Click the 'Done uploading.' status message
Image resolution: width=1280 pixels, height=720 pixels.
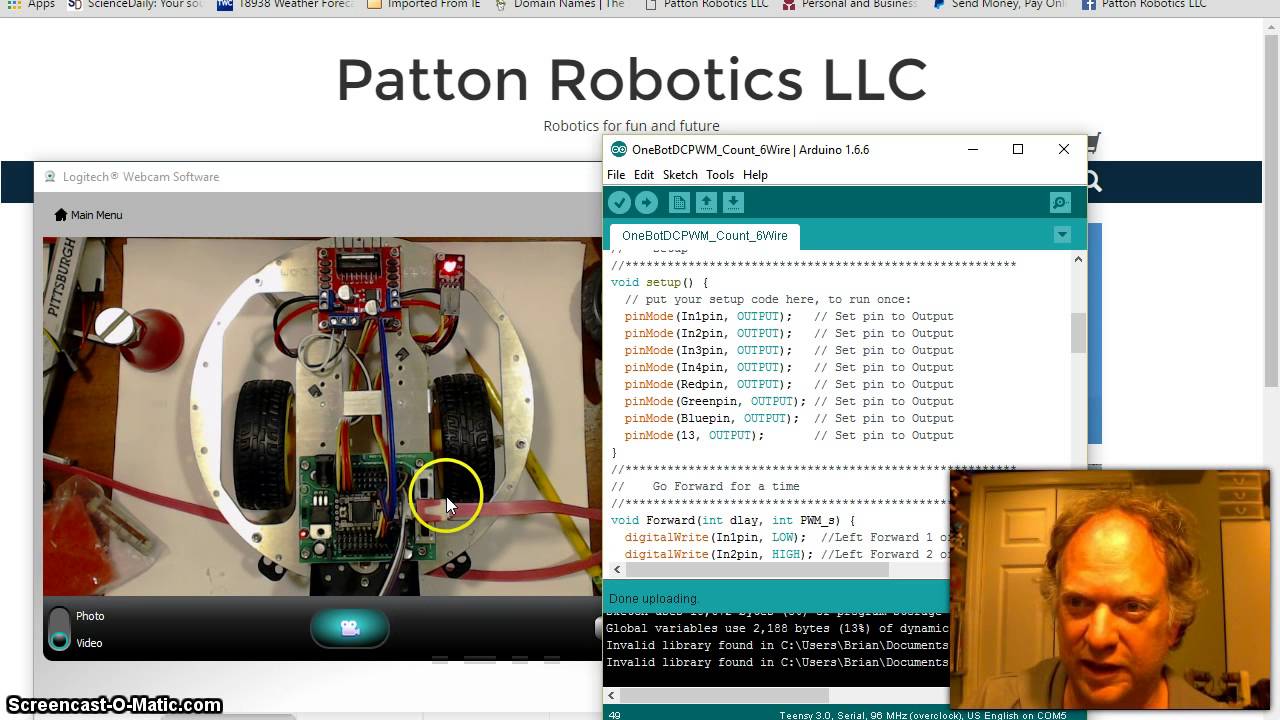[x=653, y=599]
